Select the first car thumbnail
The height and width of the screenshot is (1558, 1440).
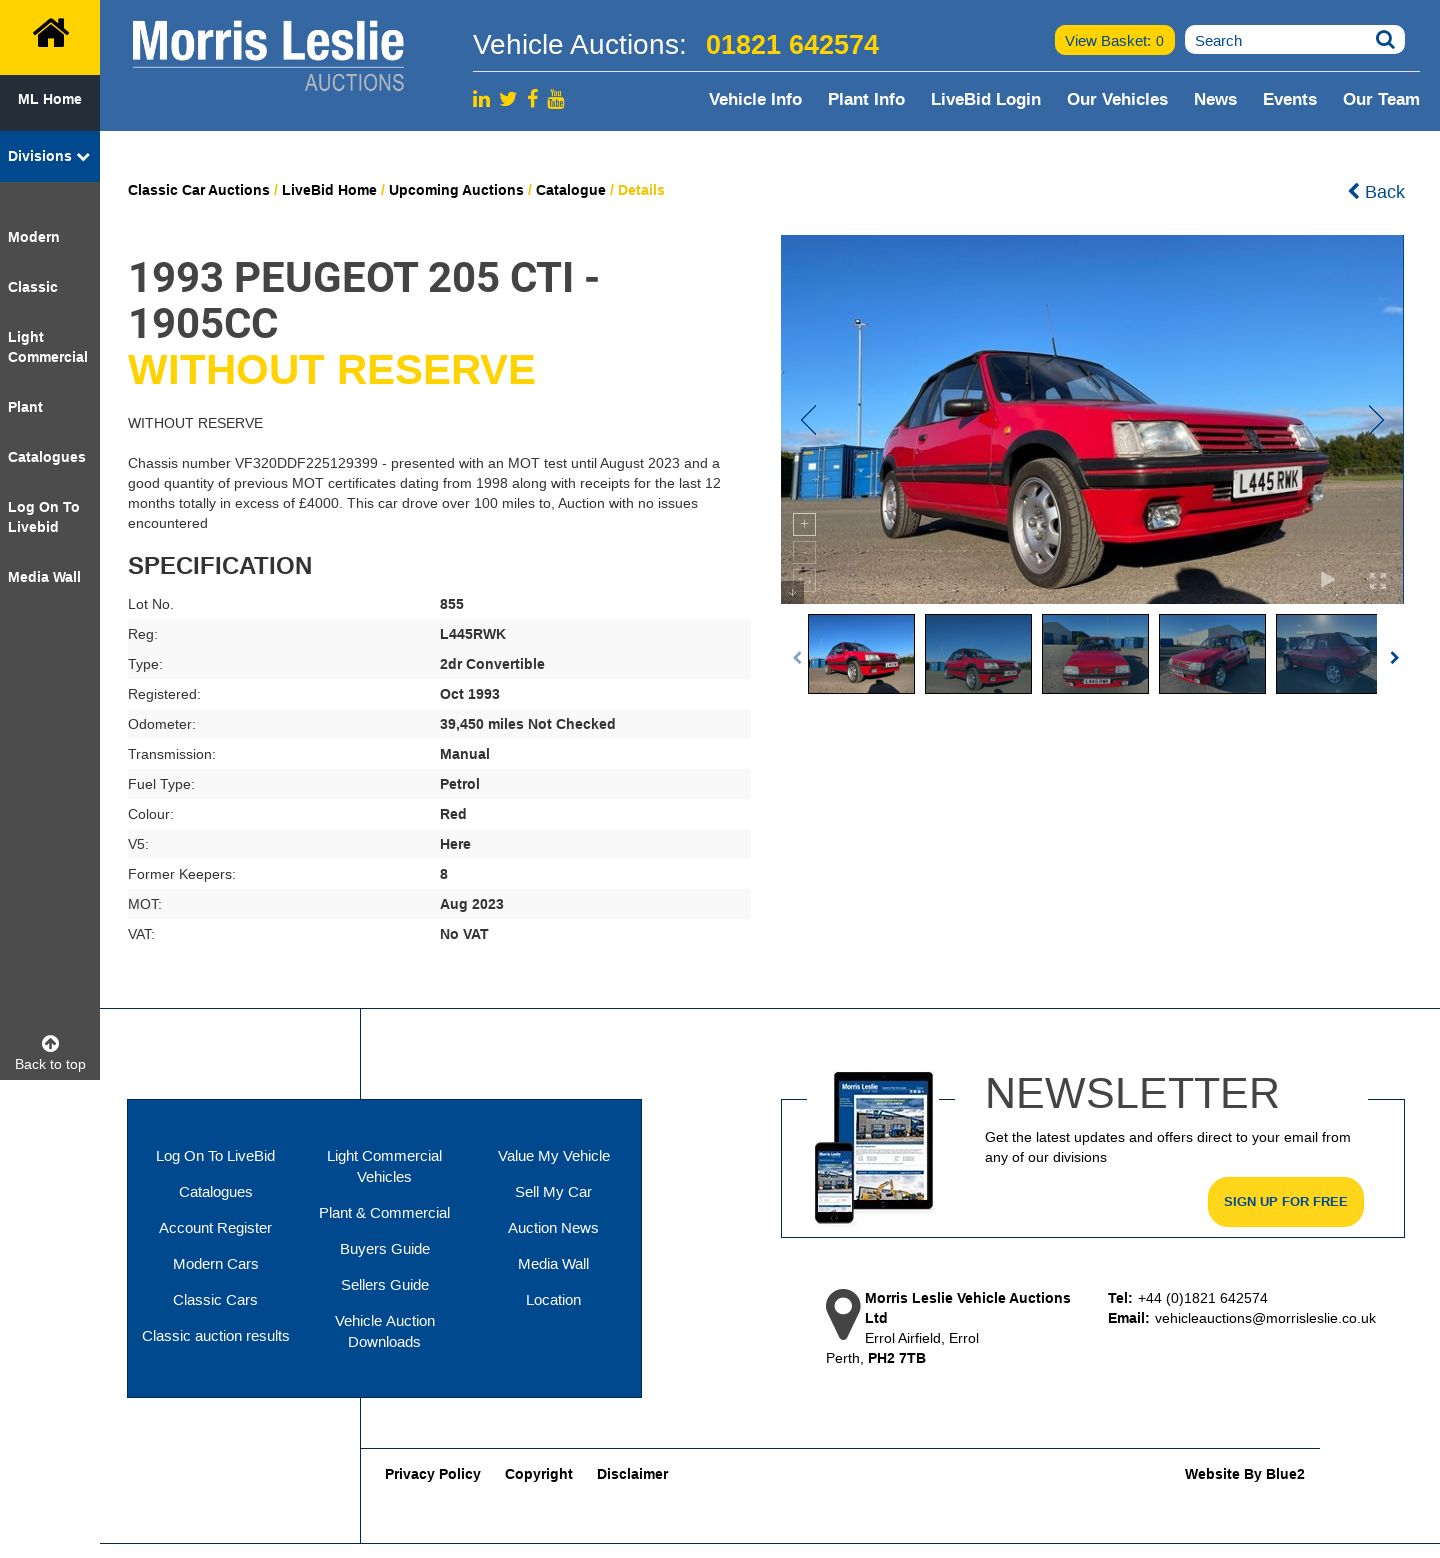[x=861, y=654]
